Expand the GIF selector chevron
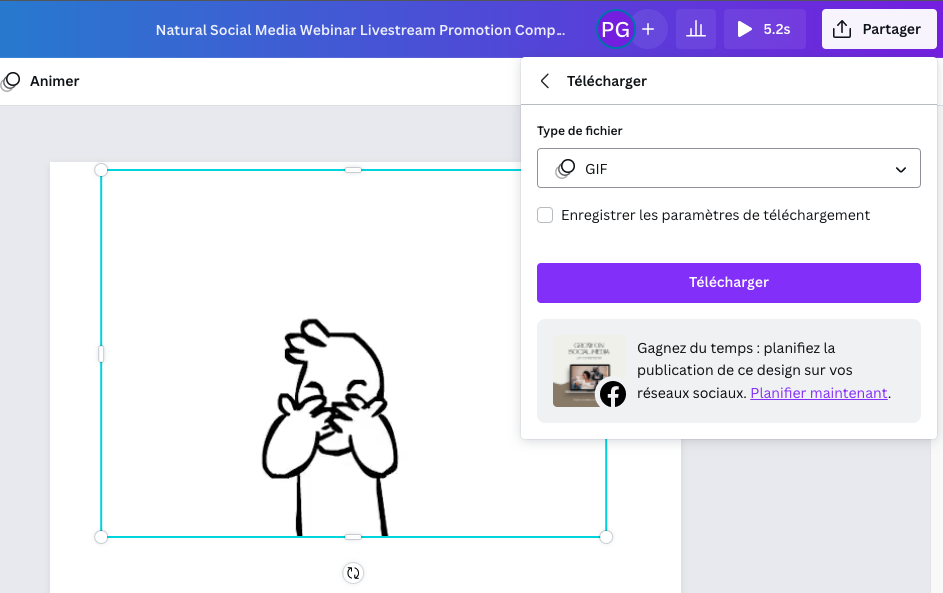The width and height of the screenshot is (943, 593). tap(899, 168)
